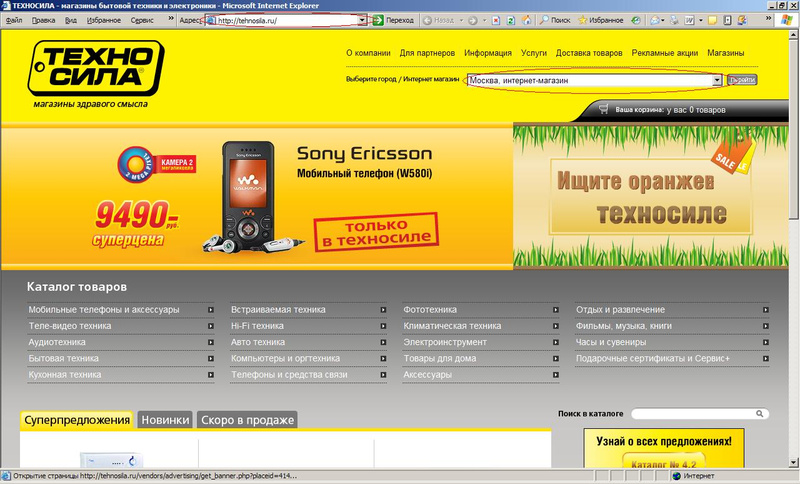Open the Информация link

click(488, 53)
